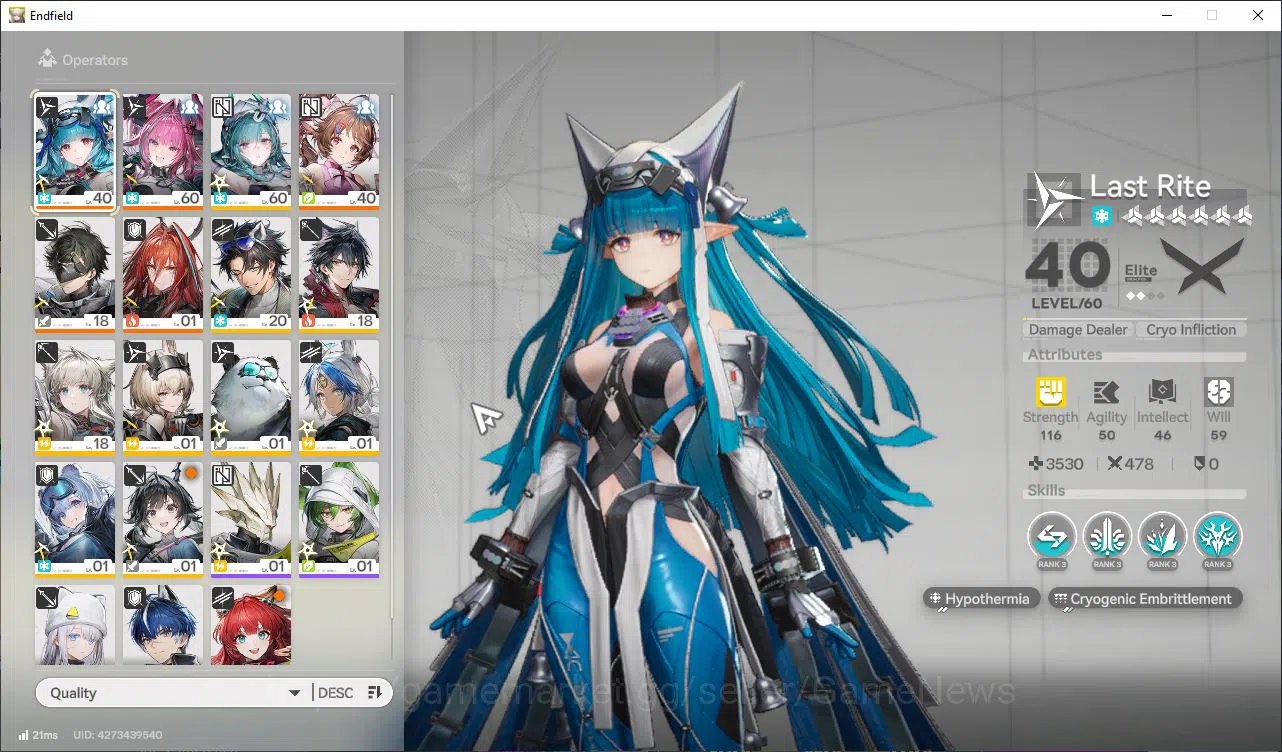Click the HP cross icon next to 3530
Image resolution: width=1282 pixels, height=752 pixels.
click(x=1036, y=464)
